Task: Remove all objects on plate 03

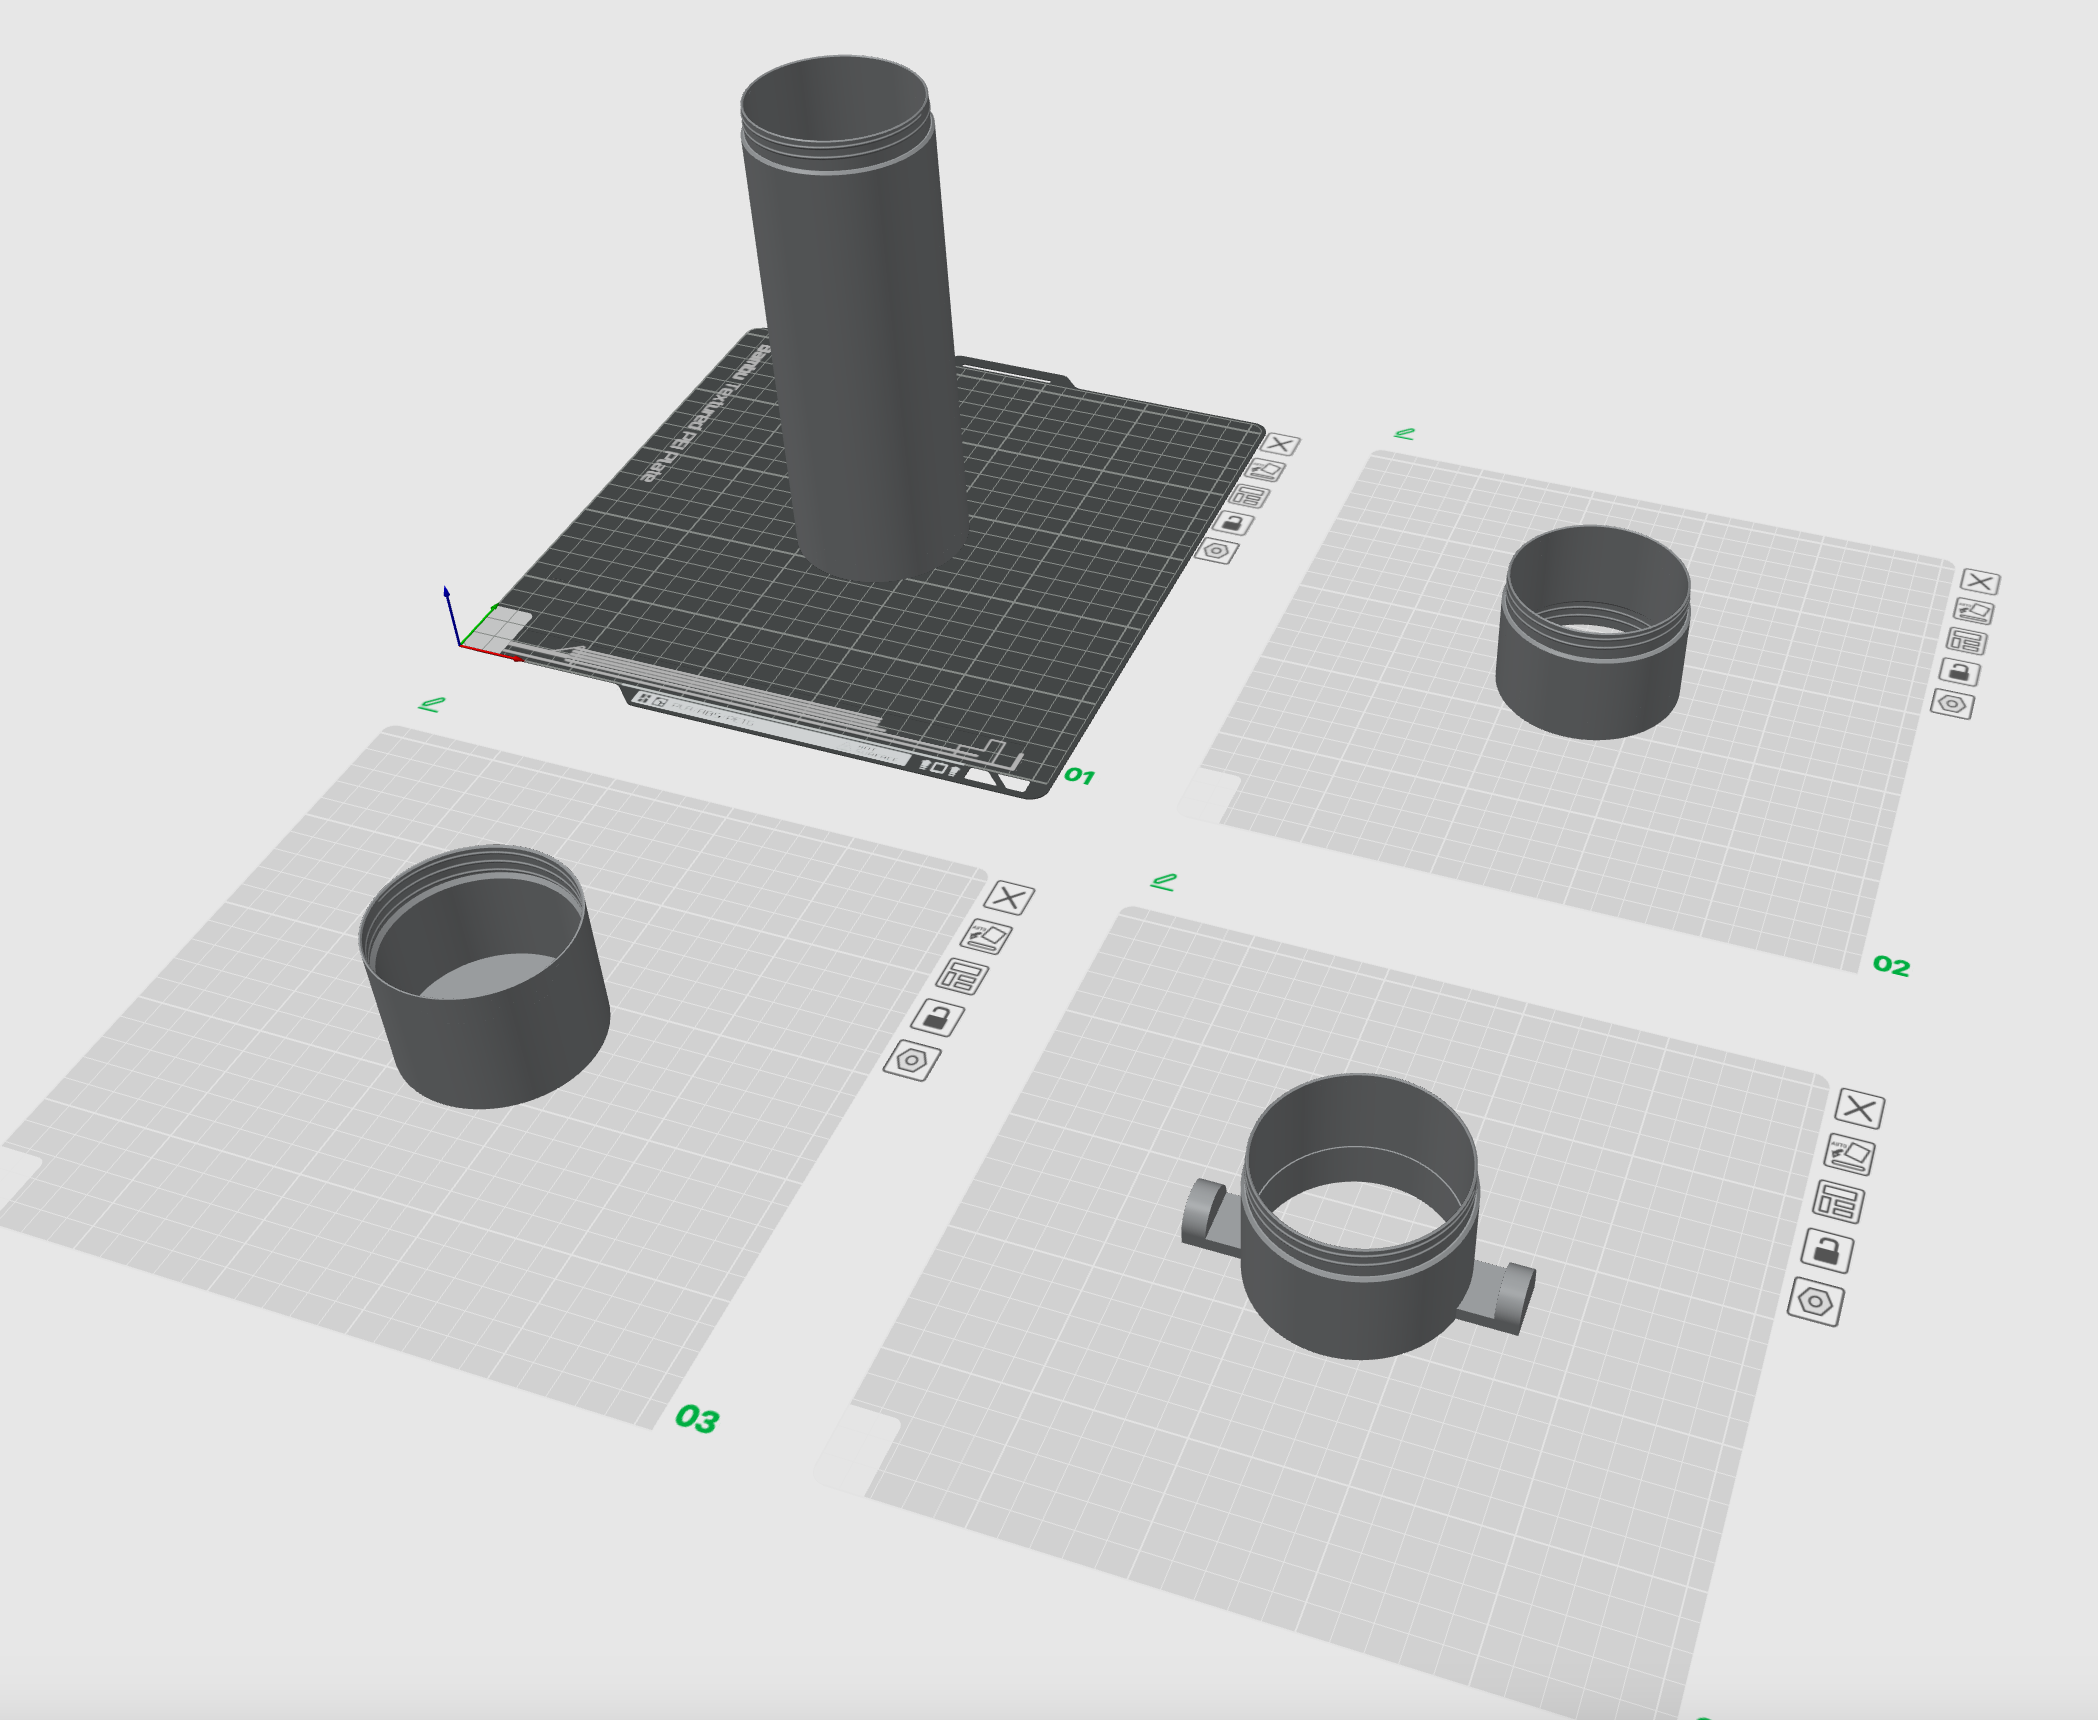Action: 1010,898
